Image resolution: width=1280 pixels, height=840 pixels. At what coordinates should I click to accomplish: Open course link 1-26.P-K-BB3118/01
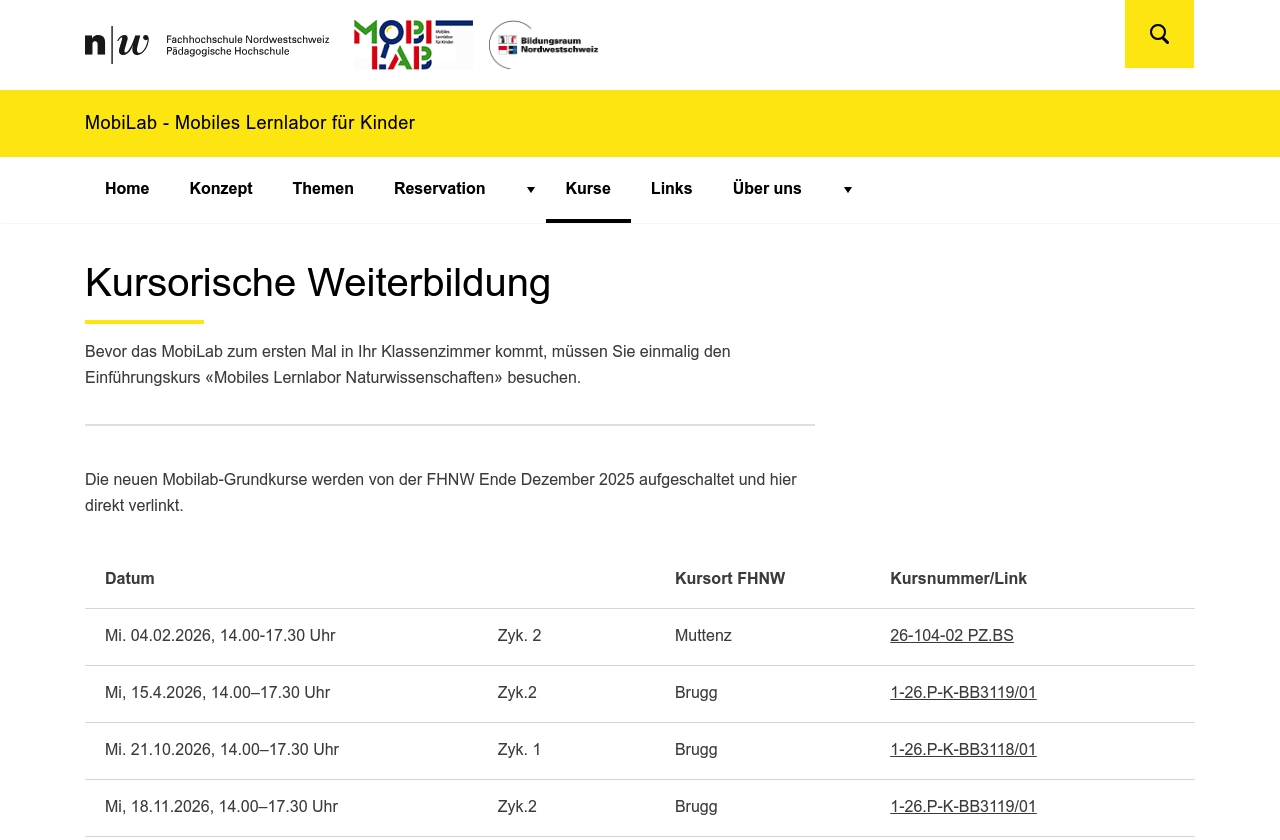tap(963, 750)
